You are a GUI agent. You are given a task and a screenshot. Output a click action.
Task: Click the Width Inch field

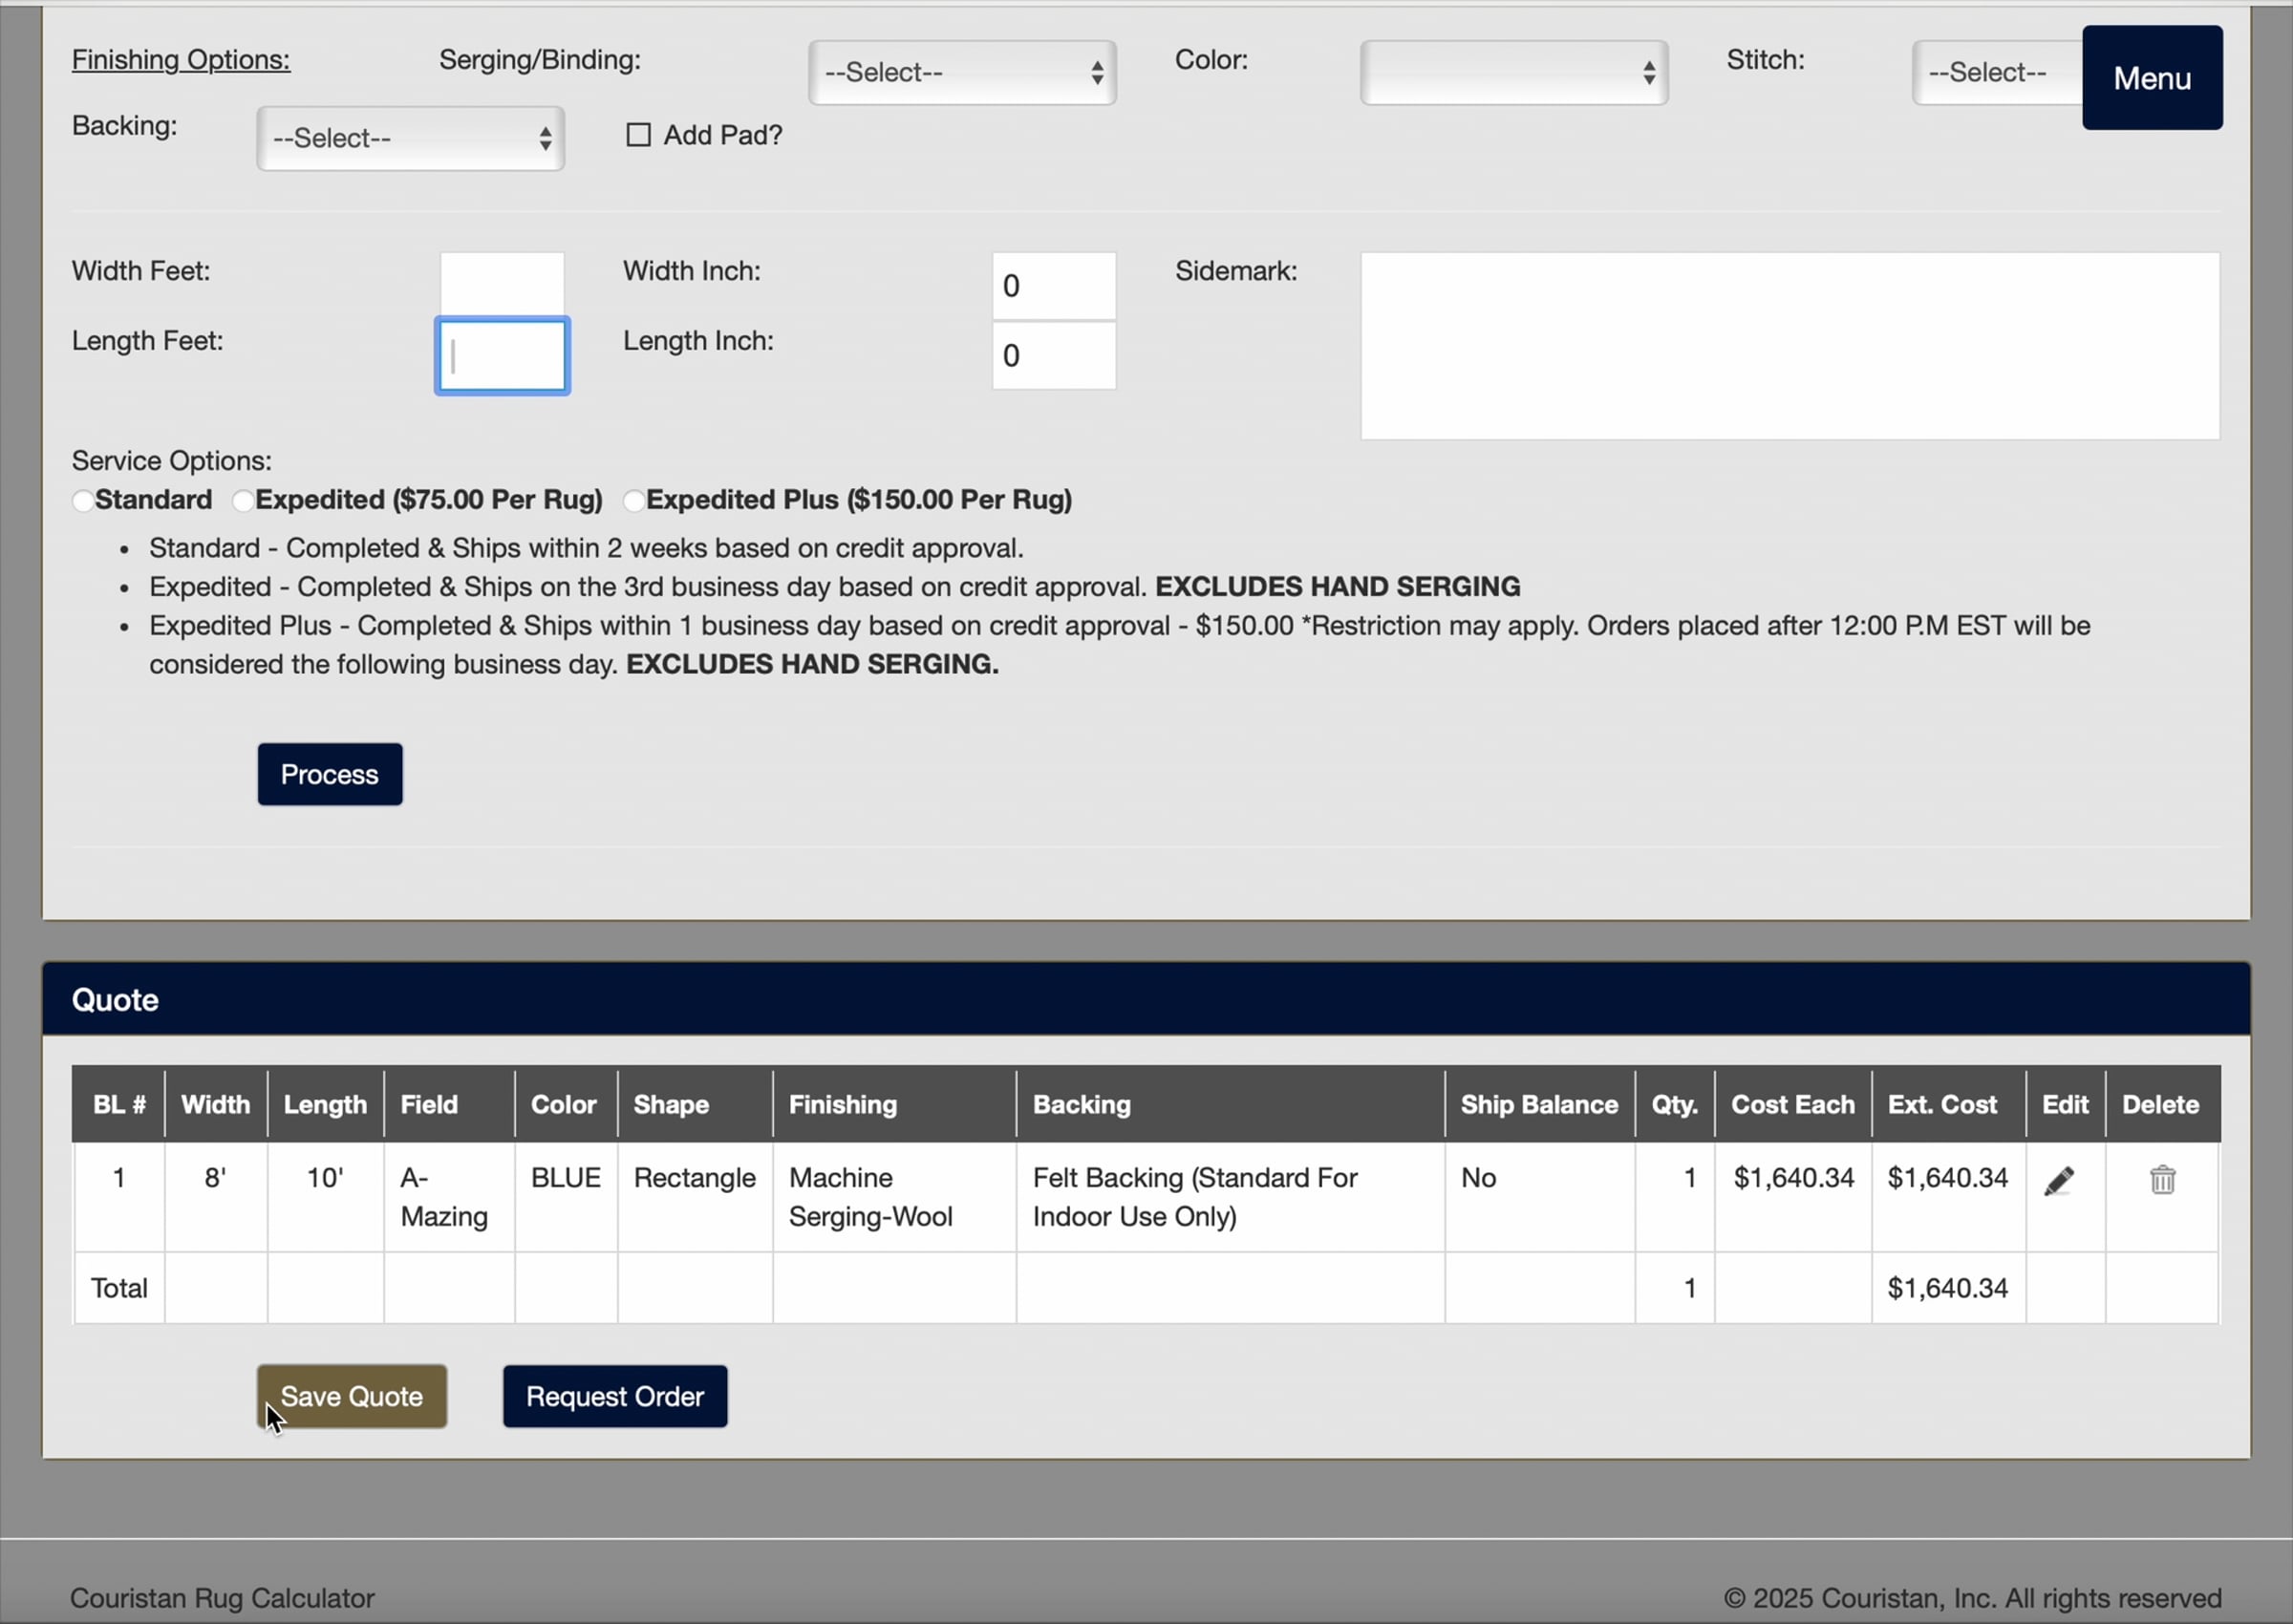(x=1054, y=285)
